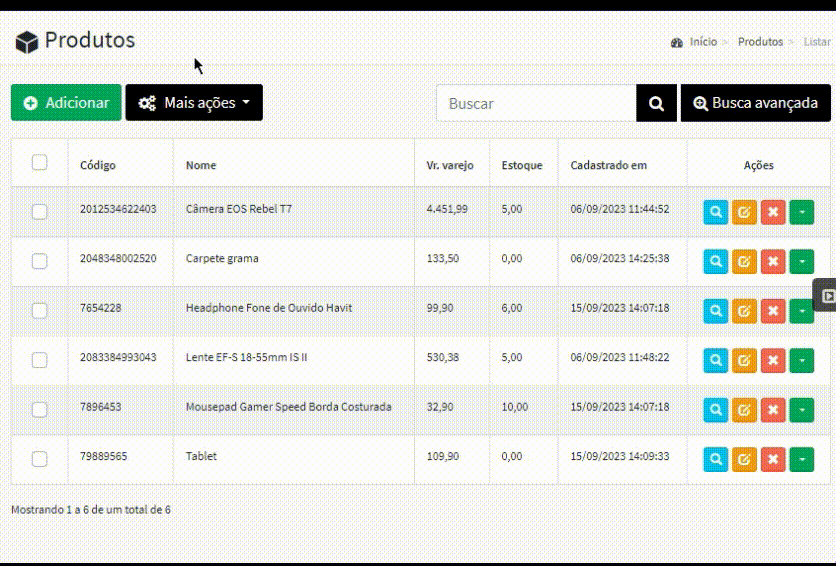Click the green Adicionar button
The width and height of the screenshot is (836, 566).
(x=66, y=102)
